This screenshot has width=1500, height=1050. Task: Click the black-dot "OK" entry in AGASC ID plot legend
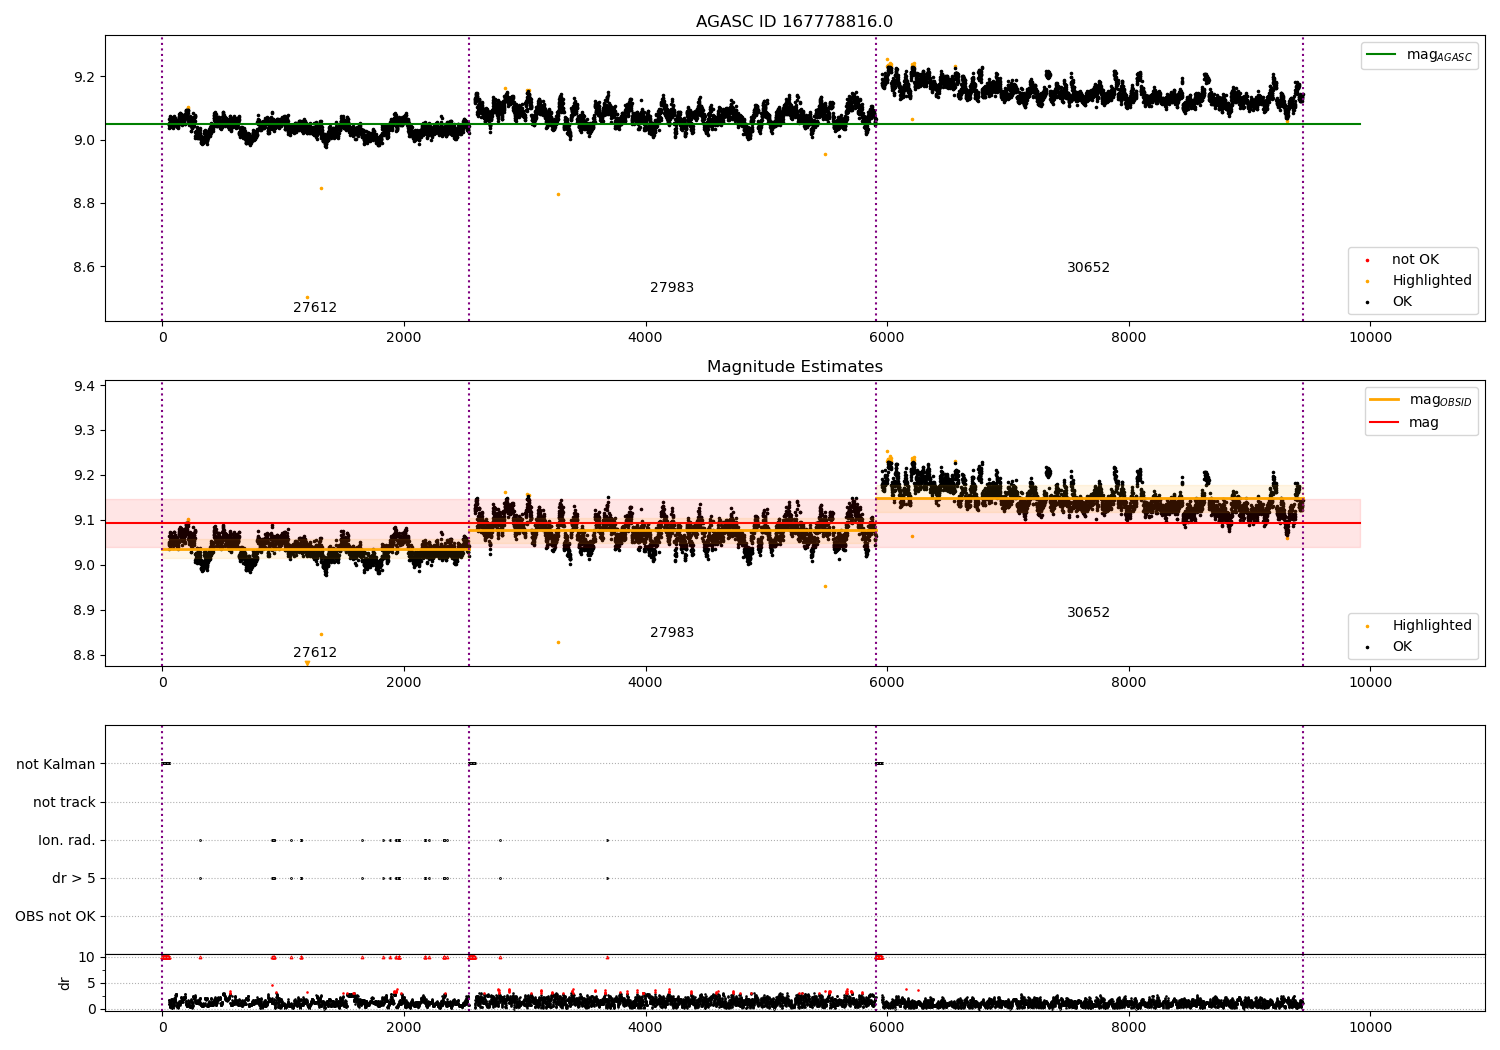[x=1402, y=302]
